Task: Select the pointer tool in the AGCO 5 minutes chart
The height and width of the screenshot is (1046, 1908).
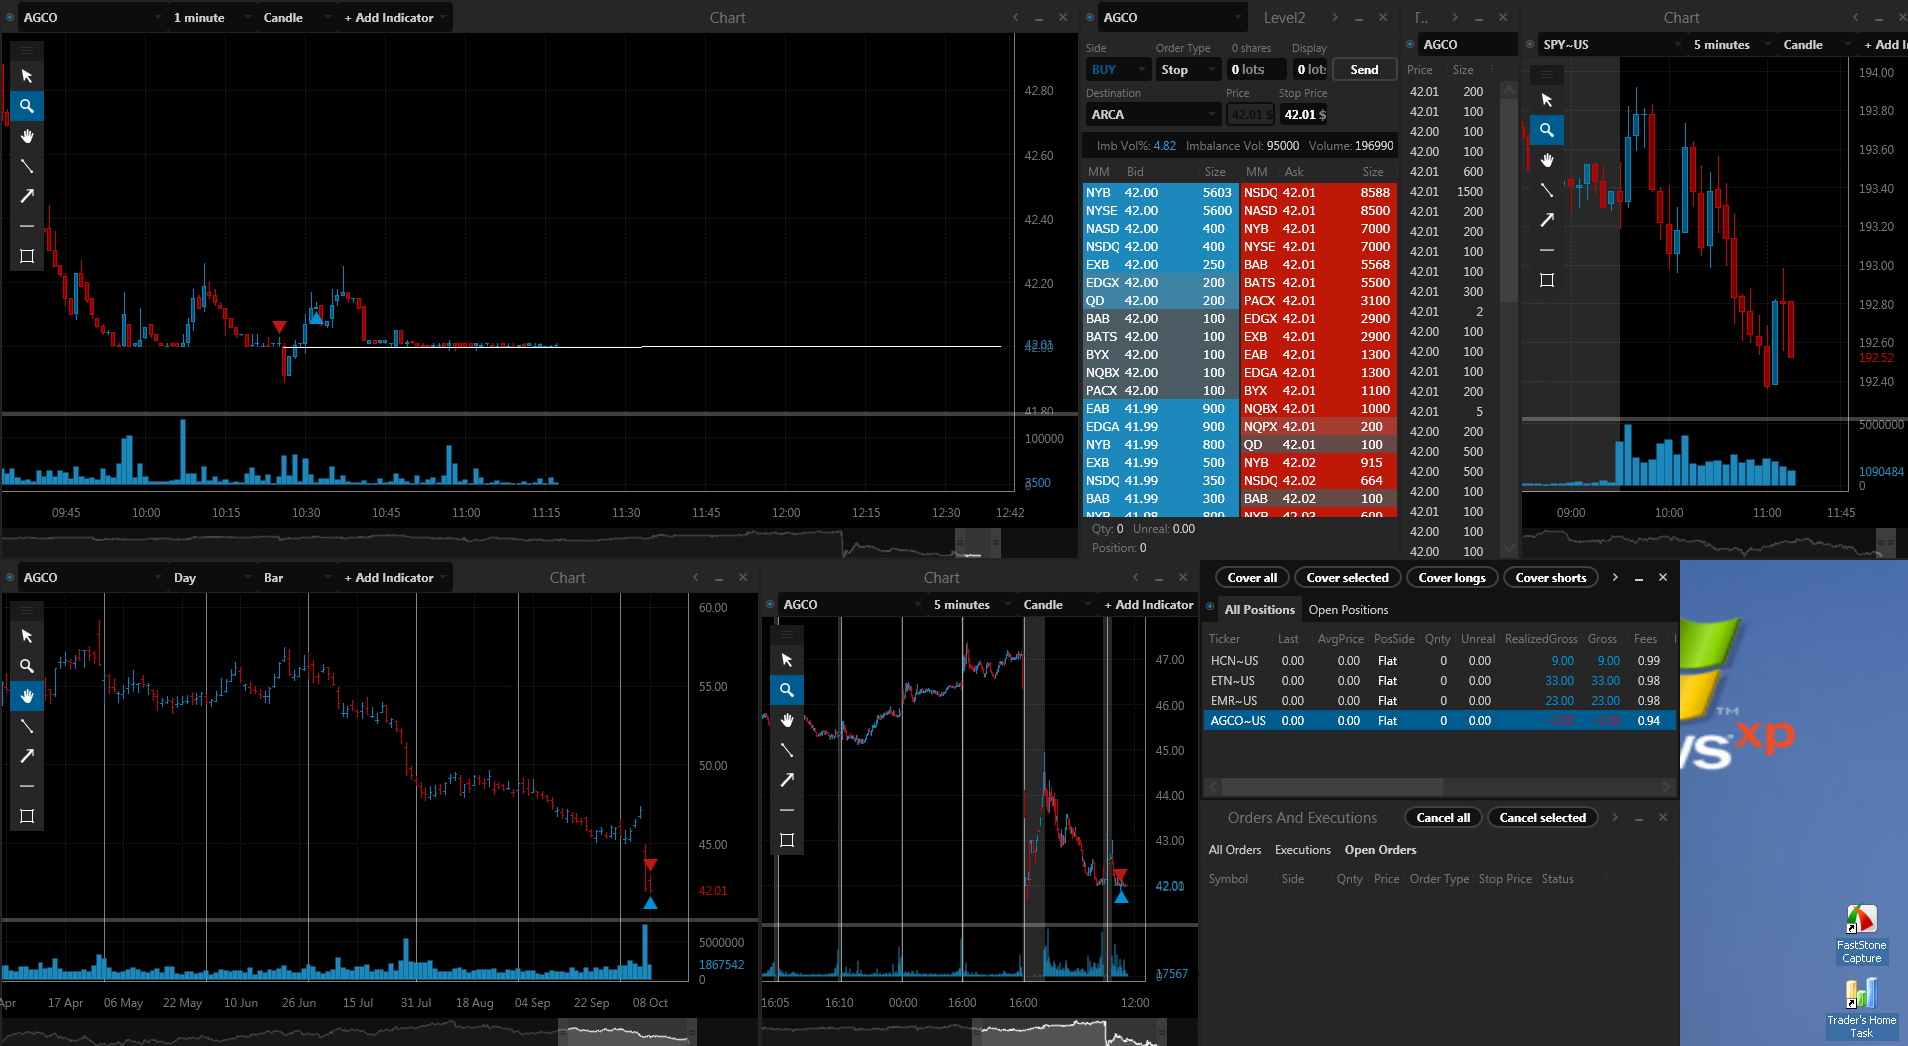Action: 787,660
